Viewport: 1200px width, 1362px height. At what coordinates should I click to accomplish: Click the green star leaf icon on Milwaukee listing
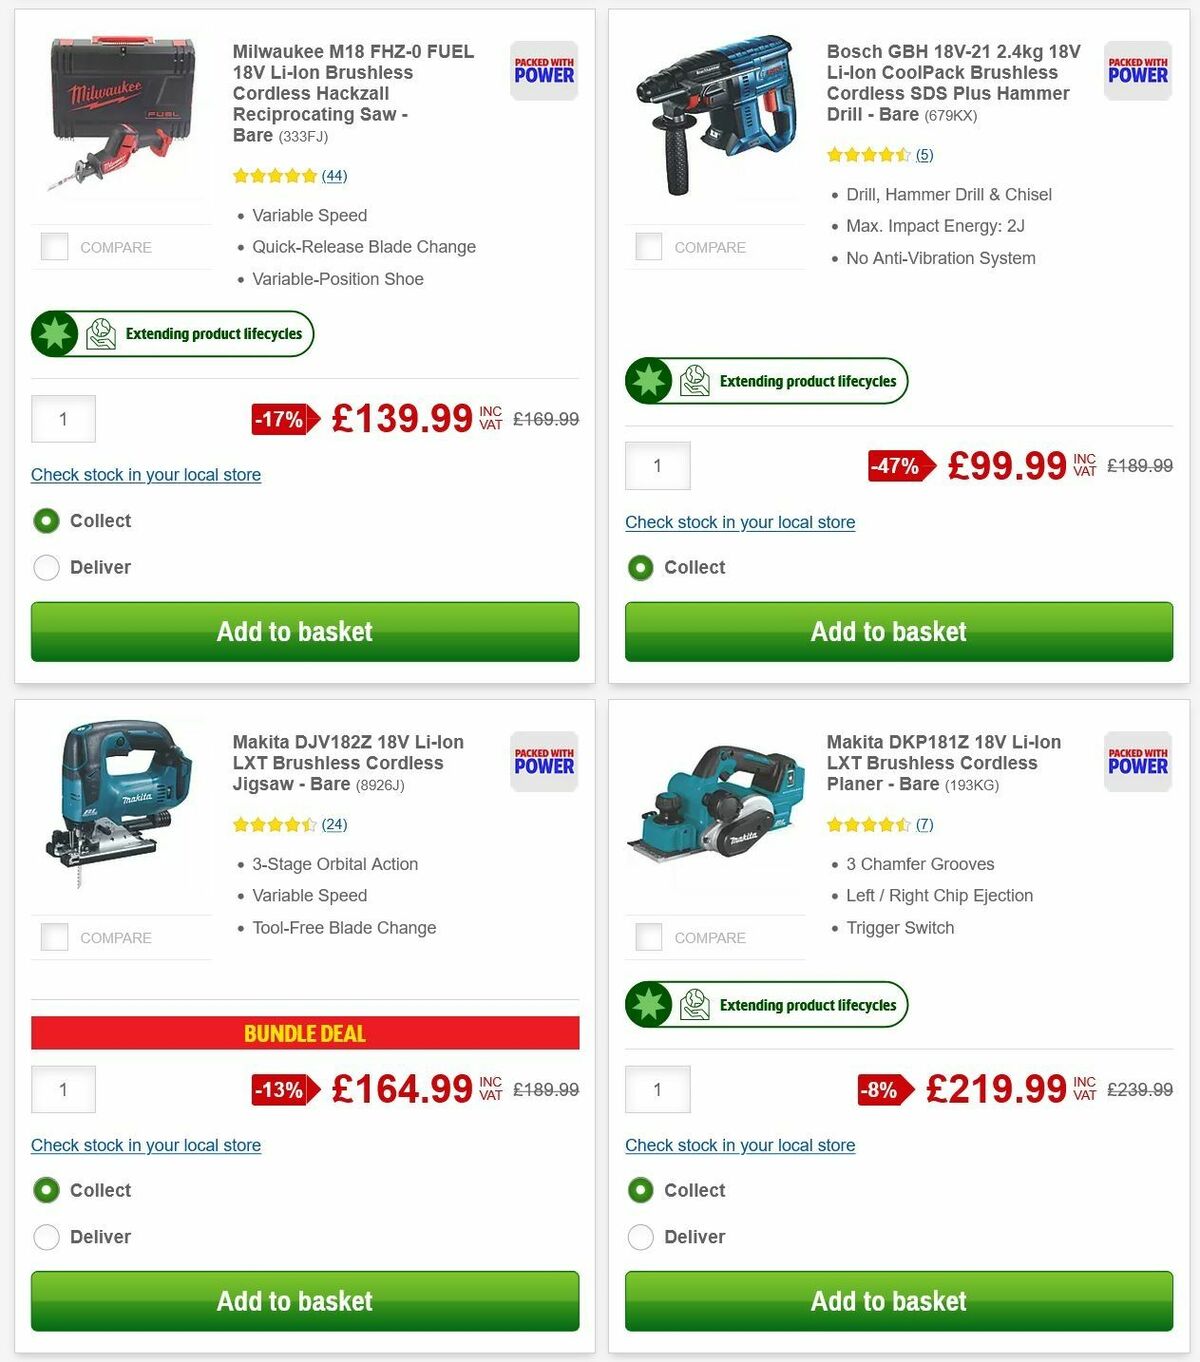pos(57,333)
